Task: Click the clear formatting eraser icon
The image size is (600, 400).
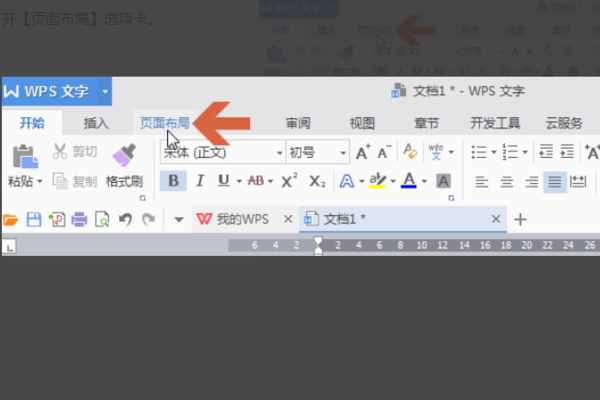Action: coord(410,152)
